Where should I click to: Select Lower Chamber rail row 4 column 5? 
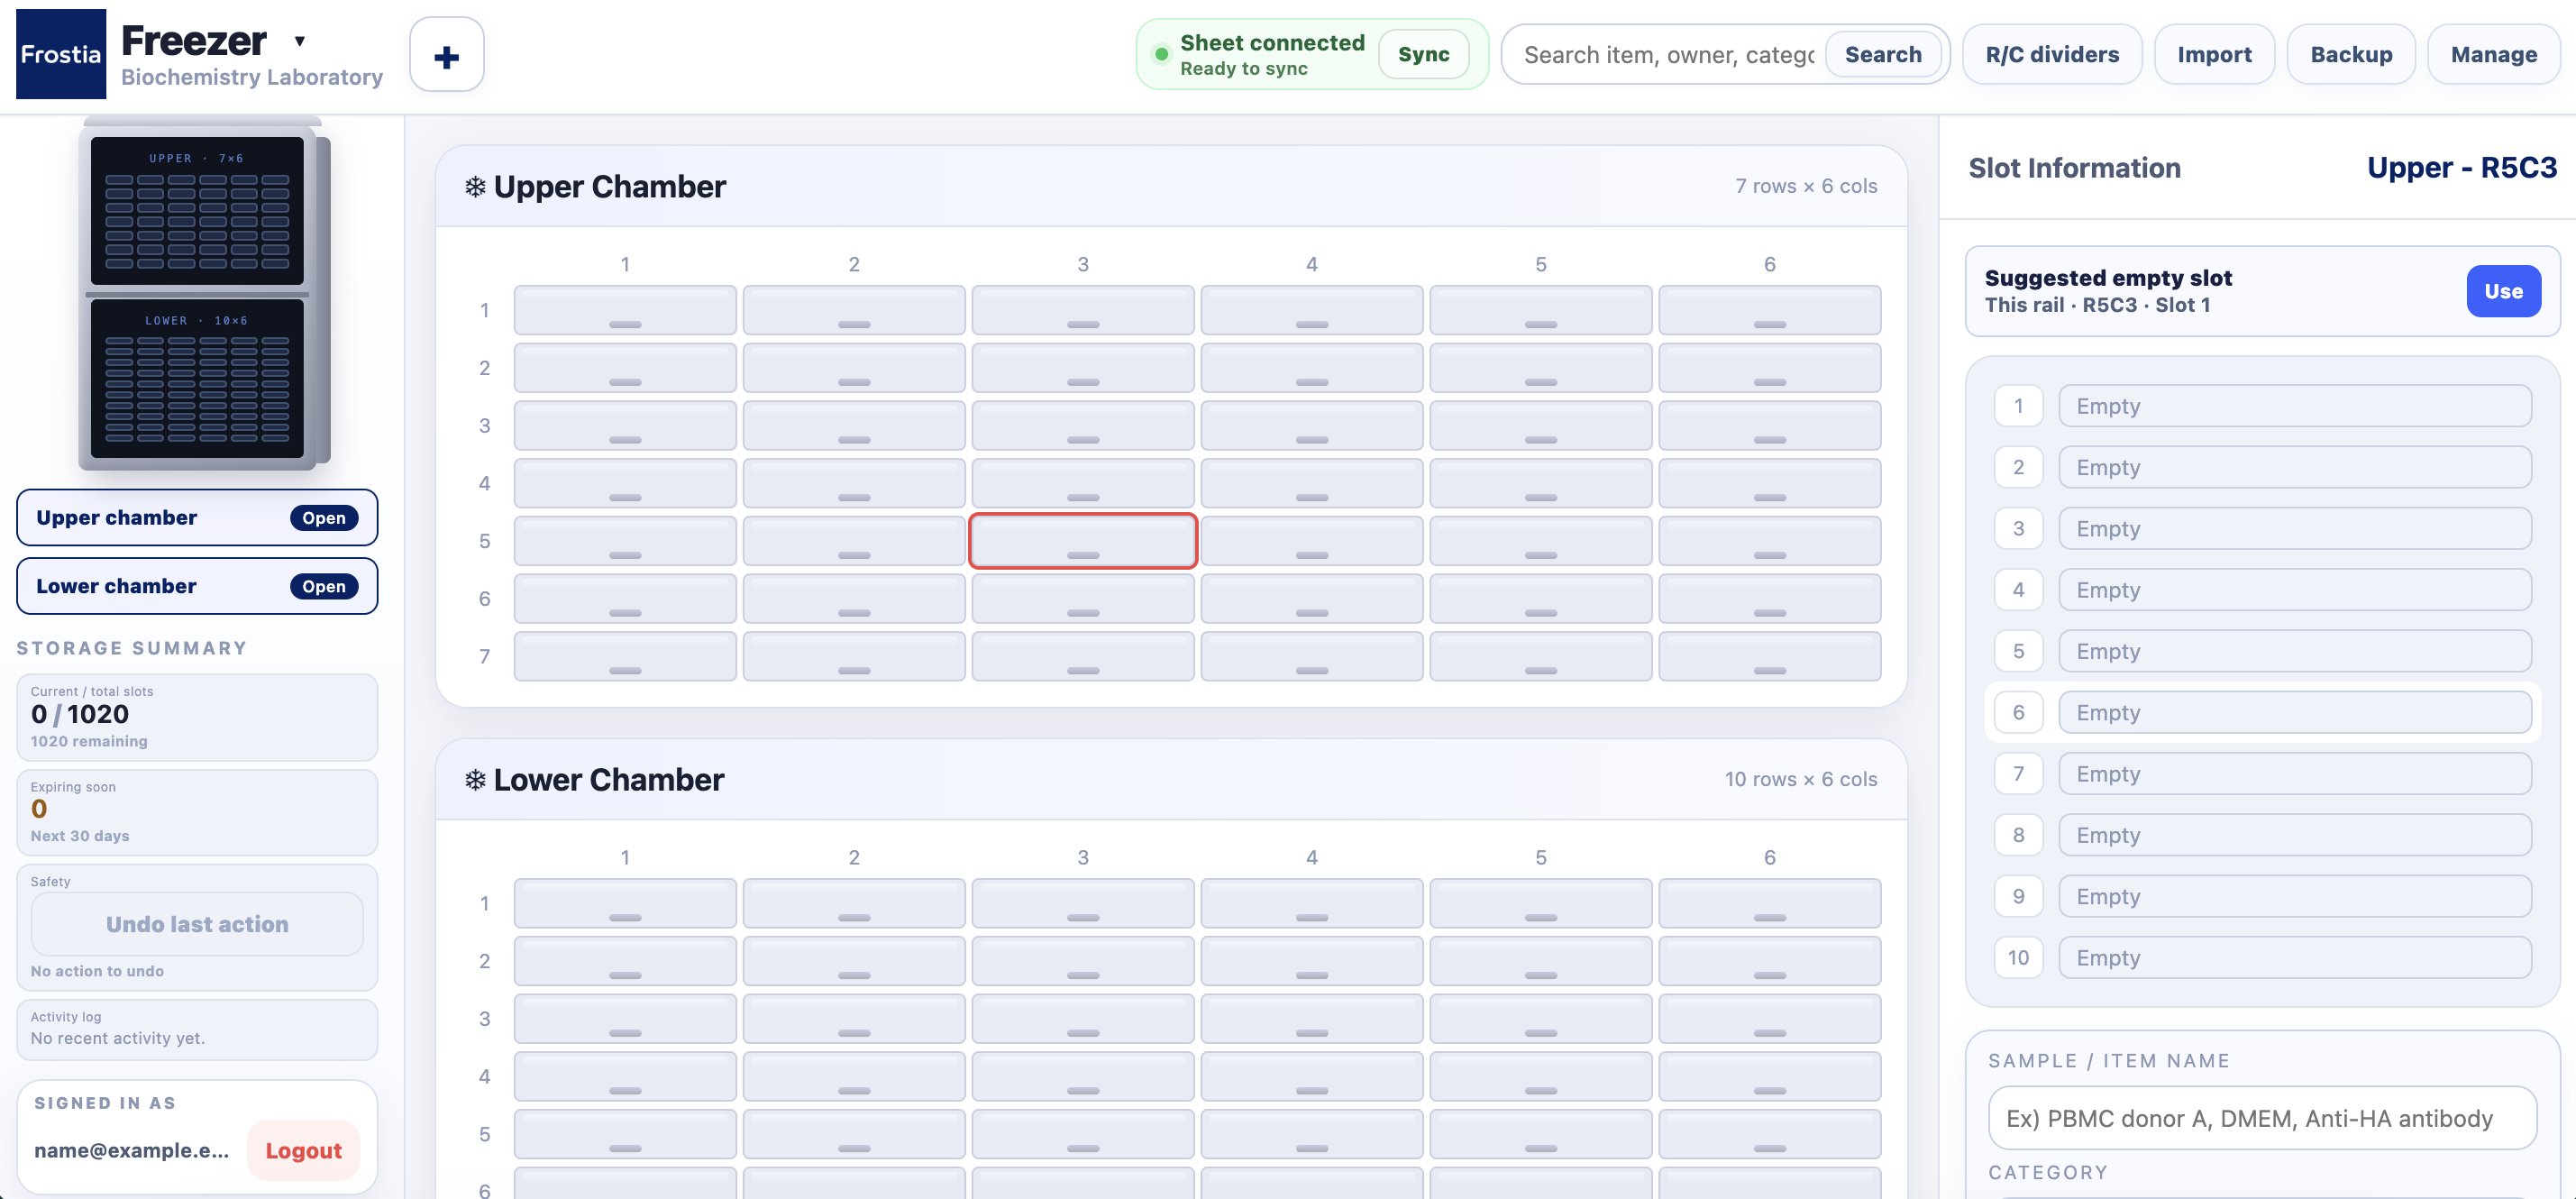[1540, 1076]
